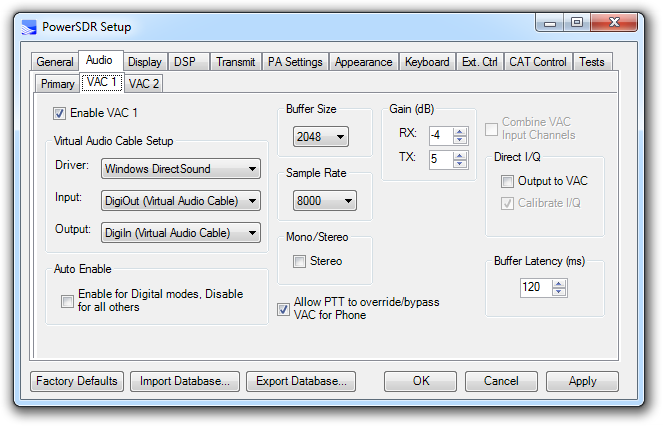663x426 pixels.
Task: Decrease TX gain with down arrow
Action: click(x=460, y=164)
